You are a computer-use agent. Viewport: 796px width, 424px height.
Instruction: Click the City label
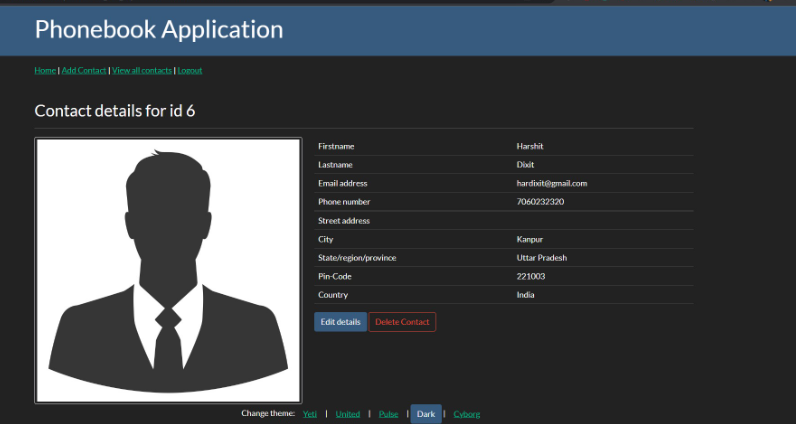pos(325,239)
